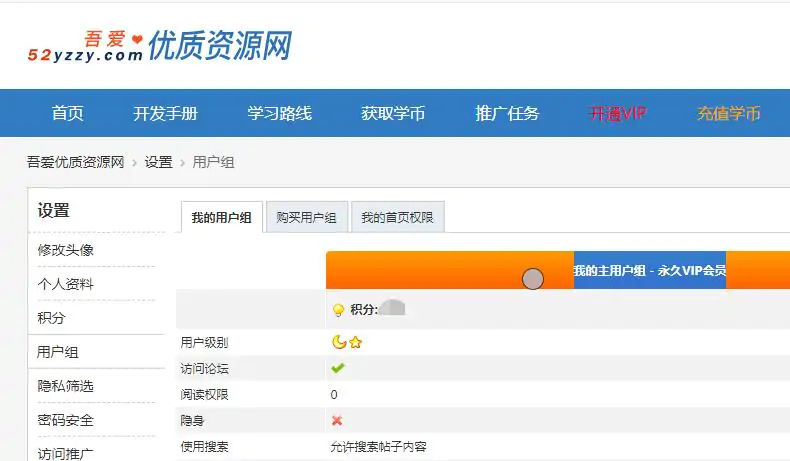Viewport: 790px width, 461px height.
Task: Click the 阅读权限 row label
Action: [204, 394]
